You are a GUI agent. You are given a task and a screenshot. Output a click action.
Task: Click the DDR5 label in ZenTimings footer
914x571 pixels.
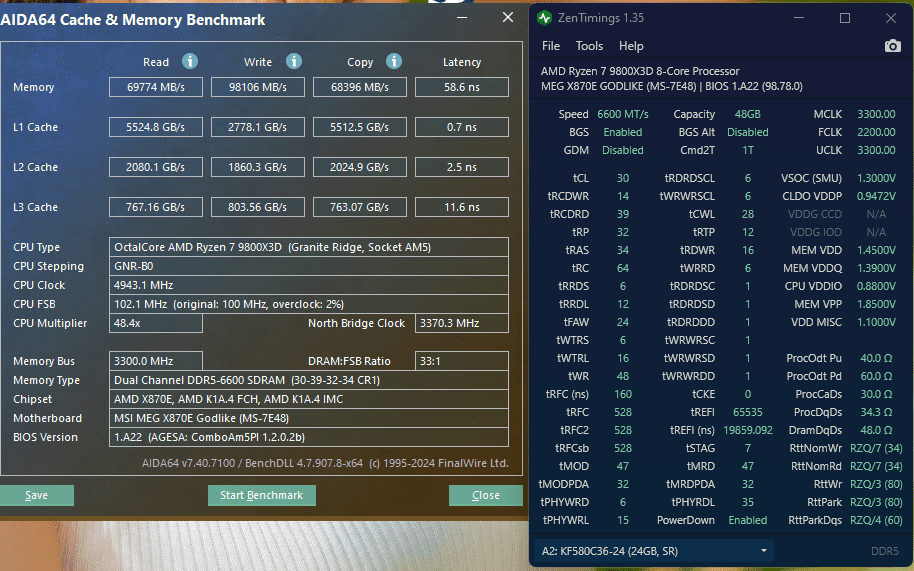click(885, 551)
